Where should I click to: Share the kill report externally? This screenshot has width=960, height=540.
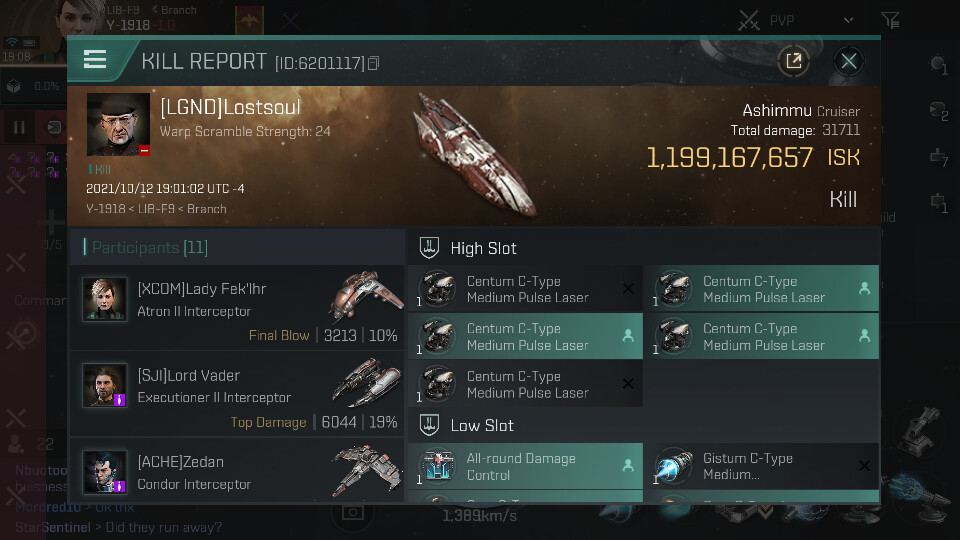pyautogui.click(x=793, y=61)
